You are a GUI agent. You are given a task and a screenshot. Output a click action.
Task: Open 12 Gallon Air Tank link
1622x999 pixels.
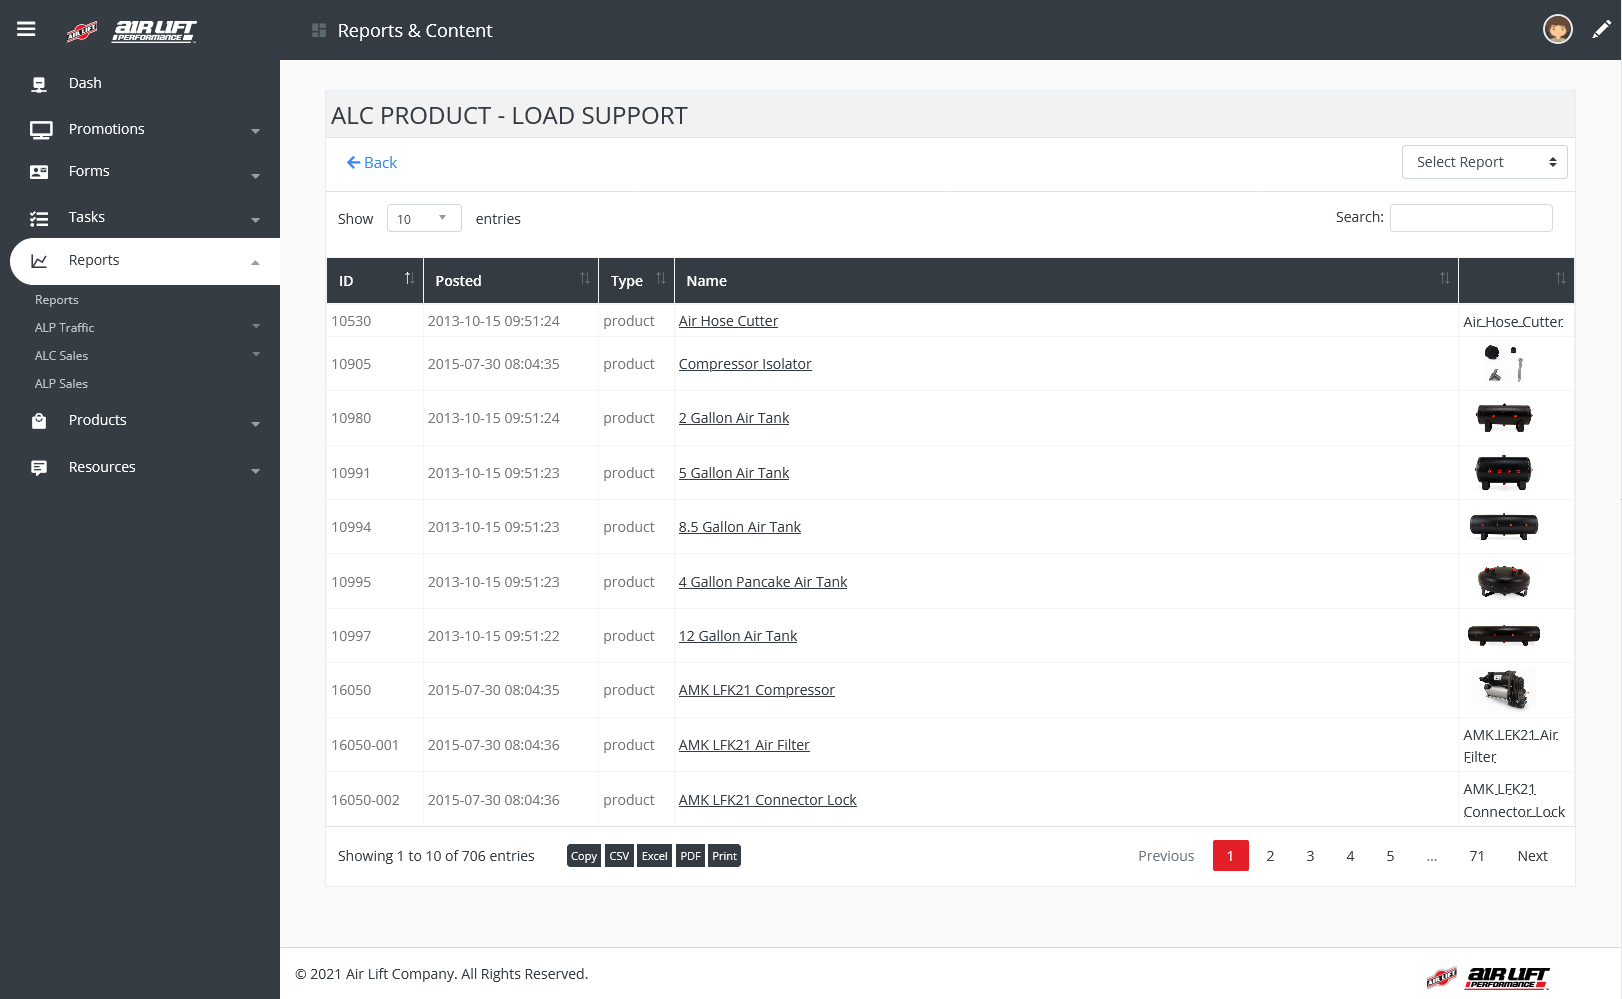(x=738, y=636)
